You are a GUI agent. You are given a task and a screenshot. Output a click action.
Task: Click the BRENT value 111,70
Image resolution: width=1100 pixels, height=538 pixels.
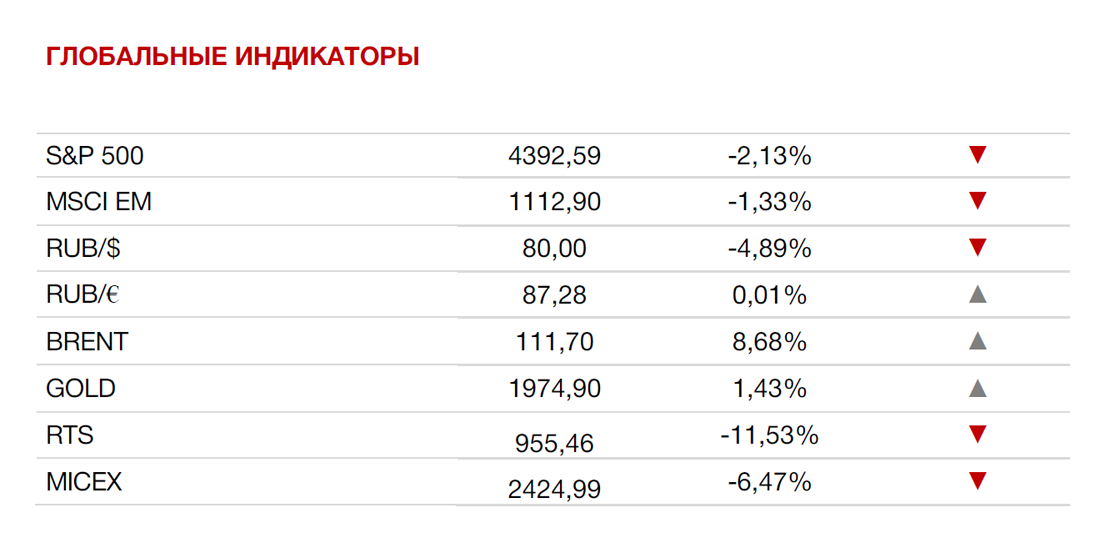(x=554, y=342)
